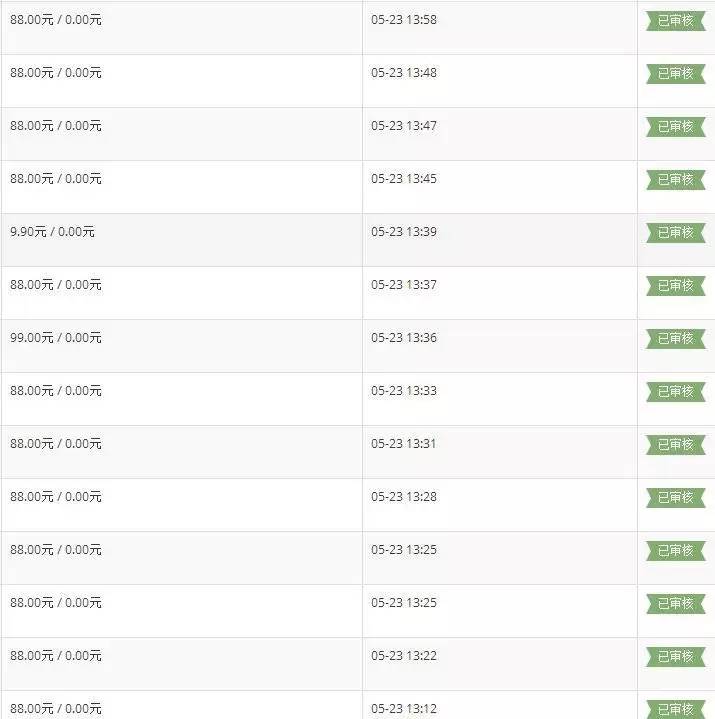The image size is (715, 719).
Task: Click the 已审核 badge in the 13:31 row
Action: [x=675, y=445]
